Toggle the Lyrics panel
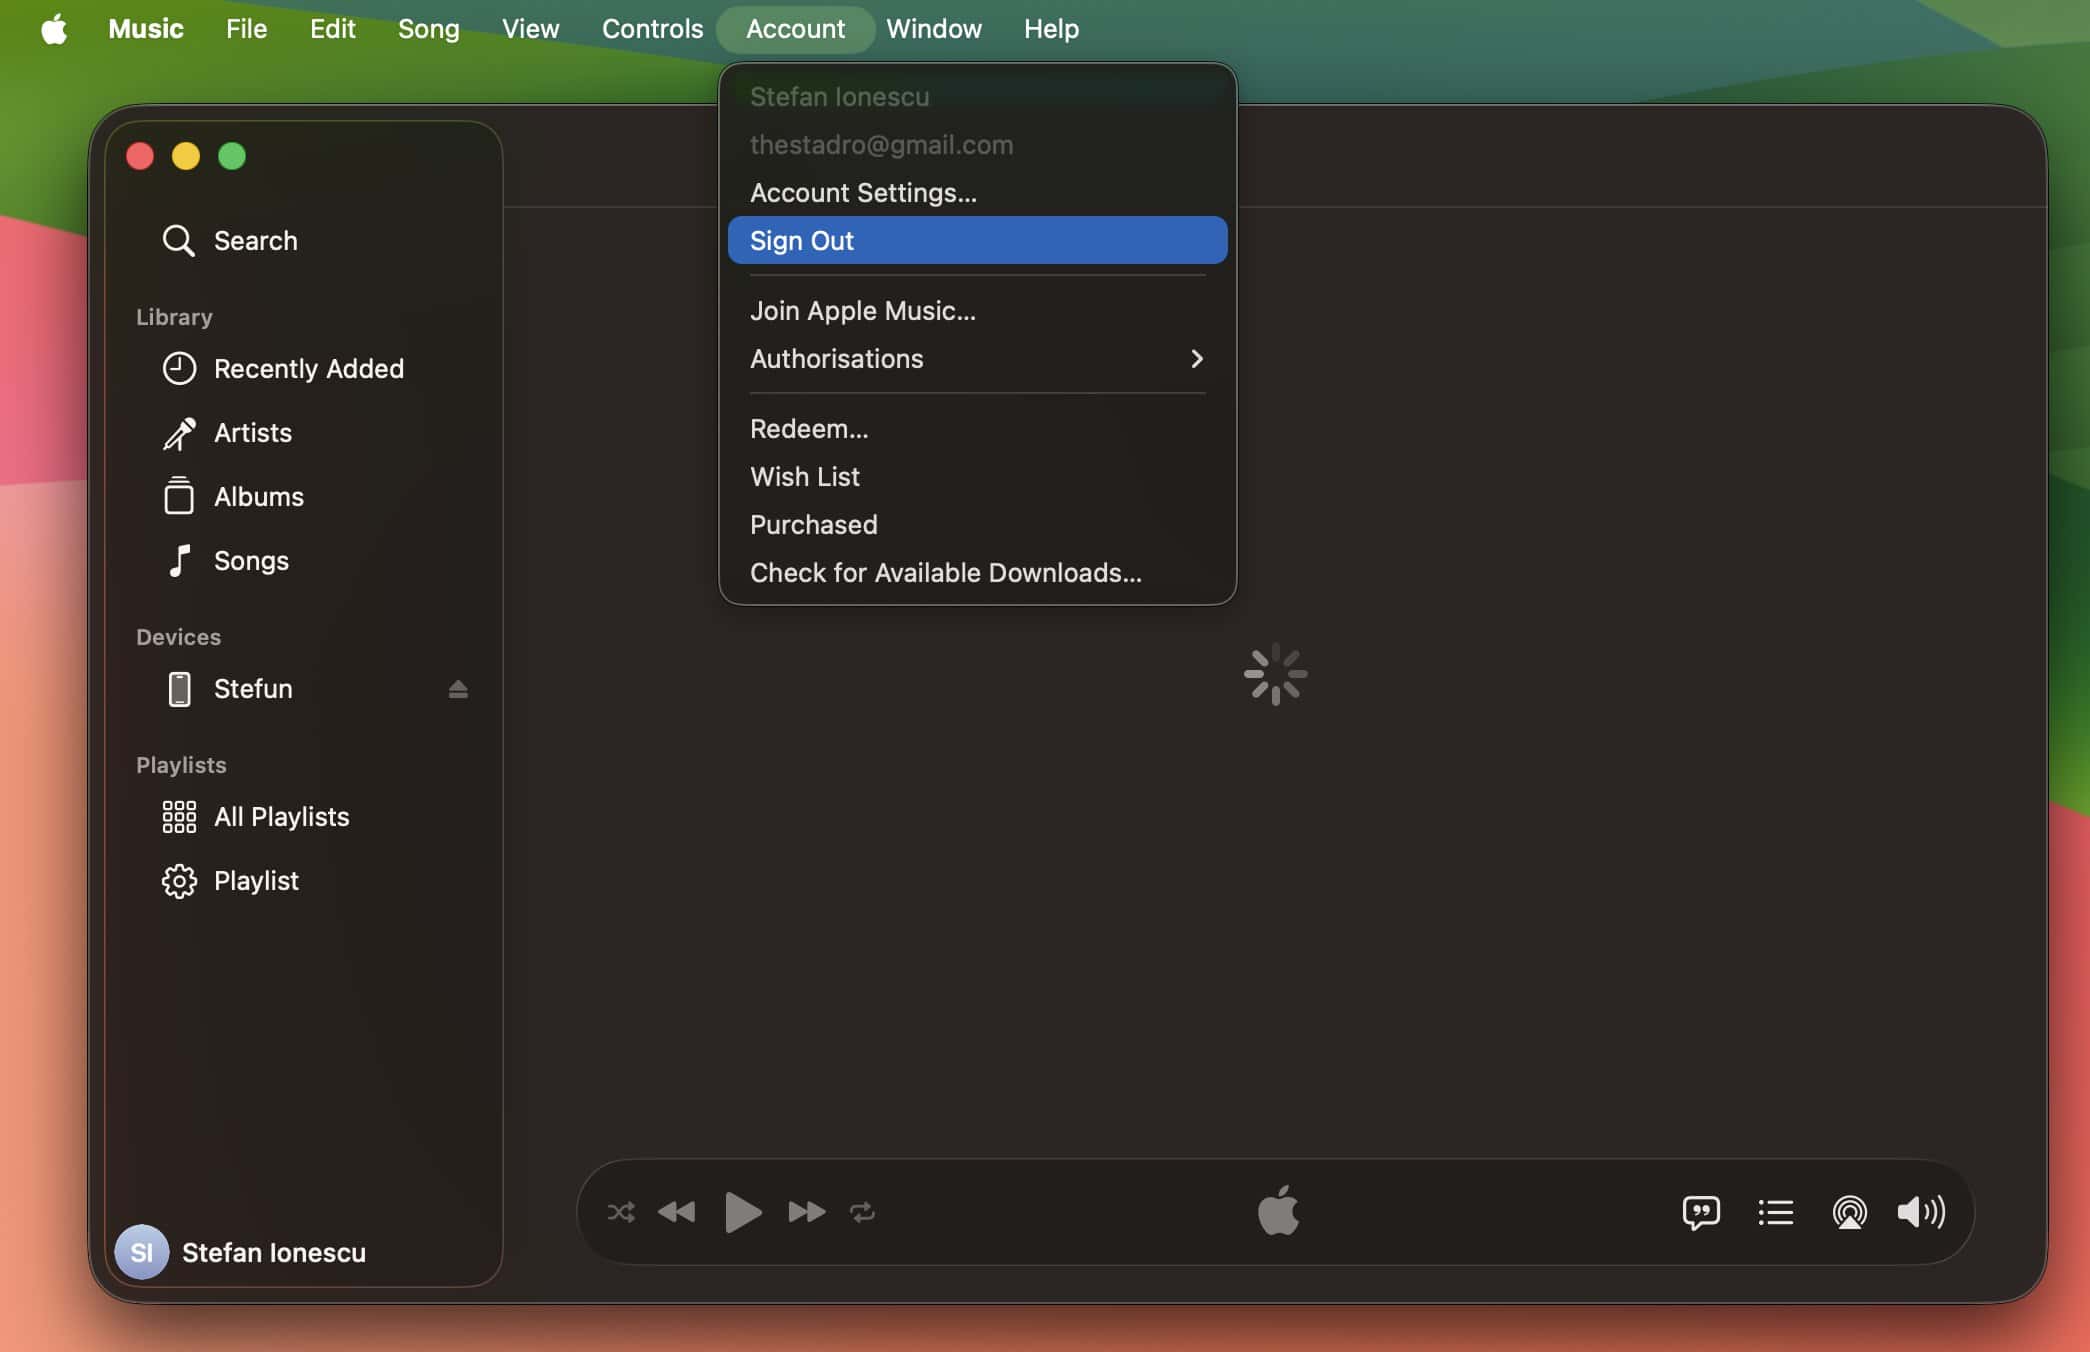The width and height of the screenshot is (2090, 1352). click(x=1702, y=1212)
